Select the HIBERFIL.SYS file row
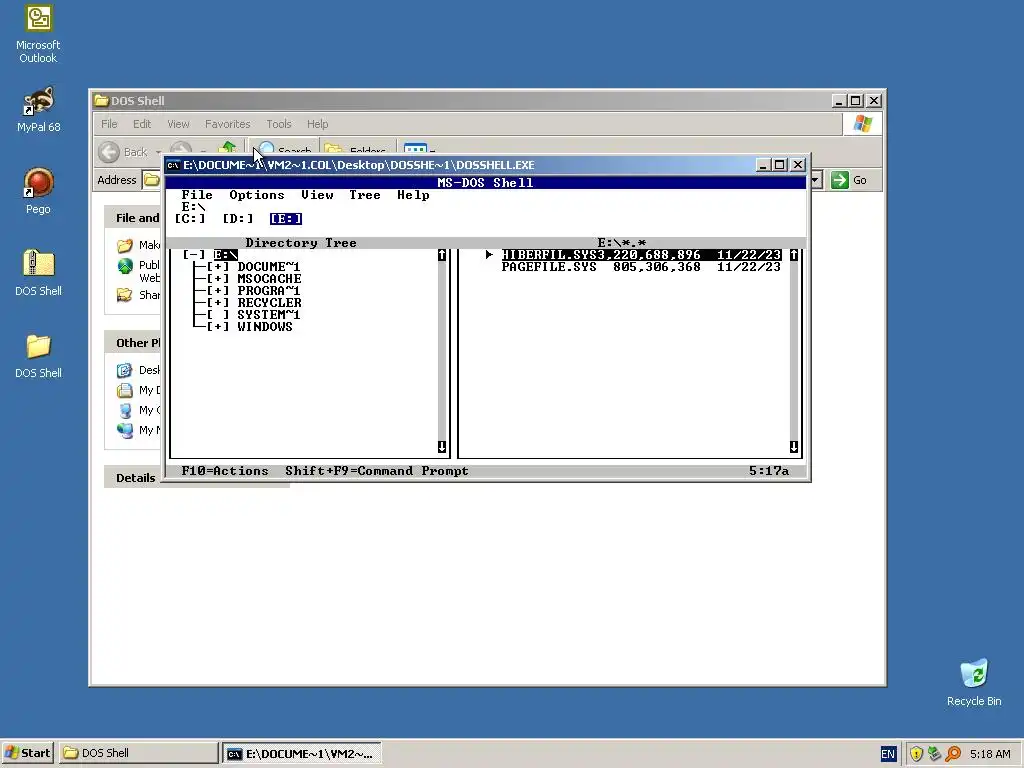Screen dimensions: 1024x768 (x=641, y=255)
